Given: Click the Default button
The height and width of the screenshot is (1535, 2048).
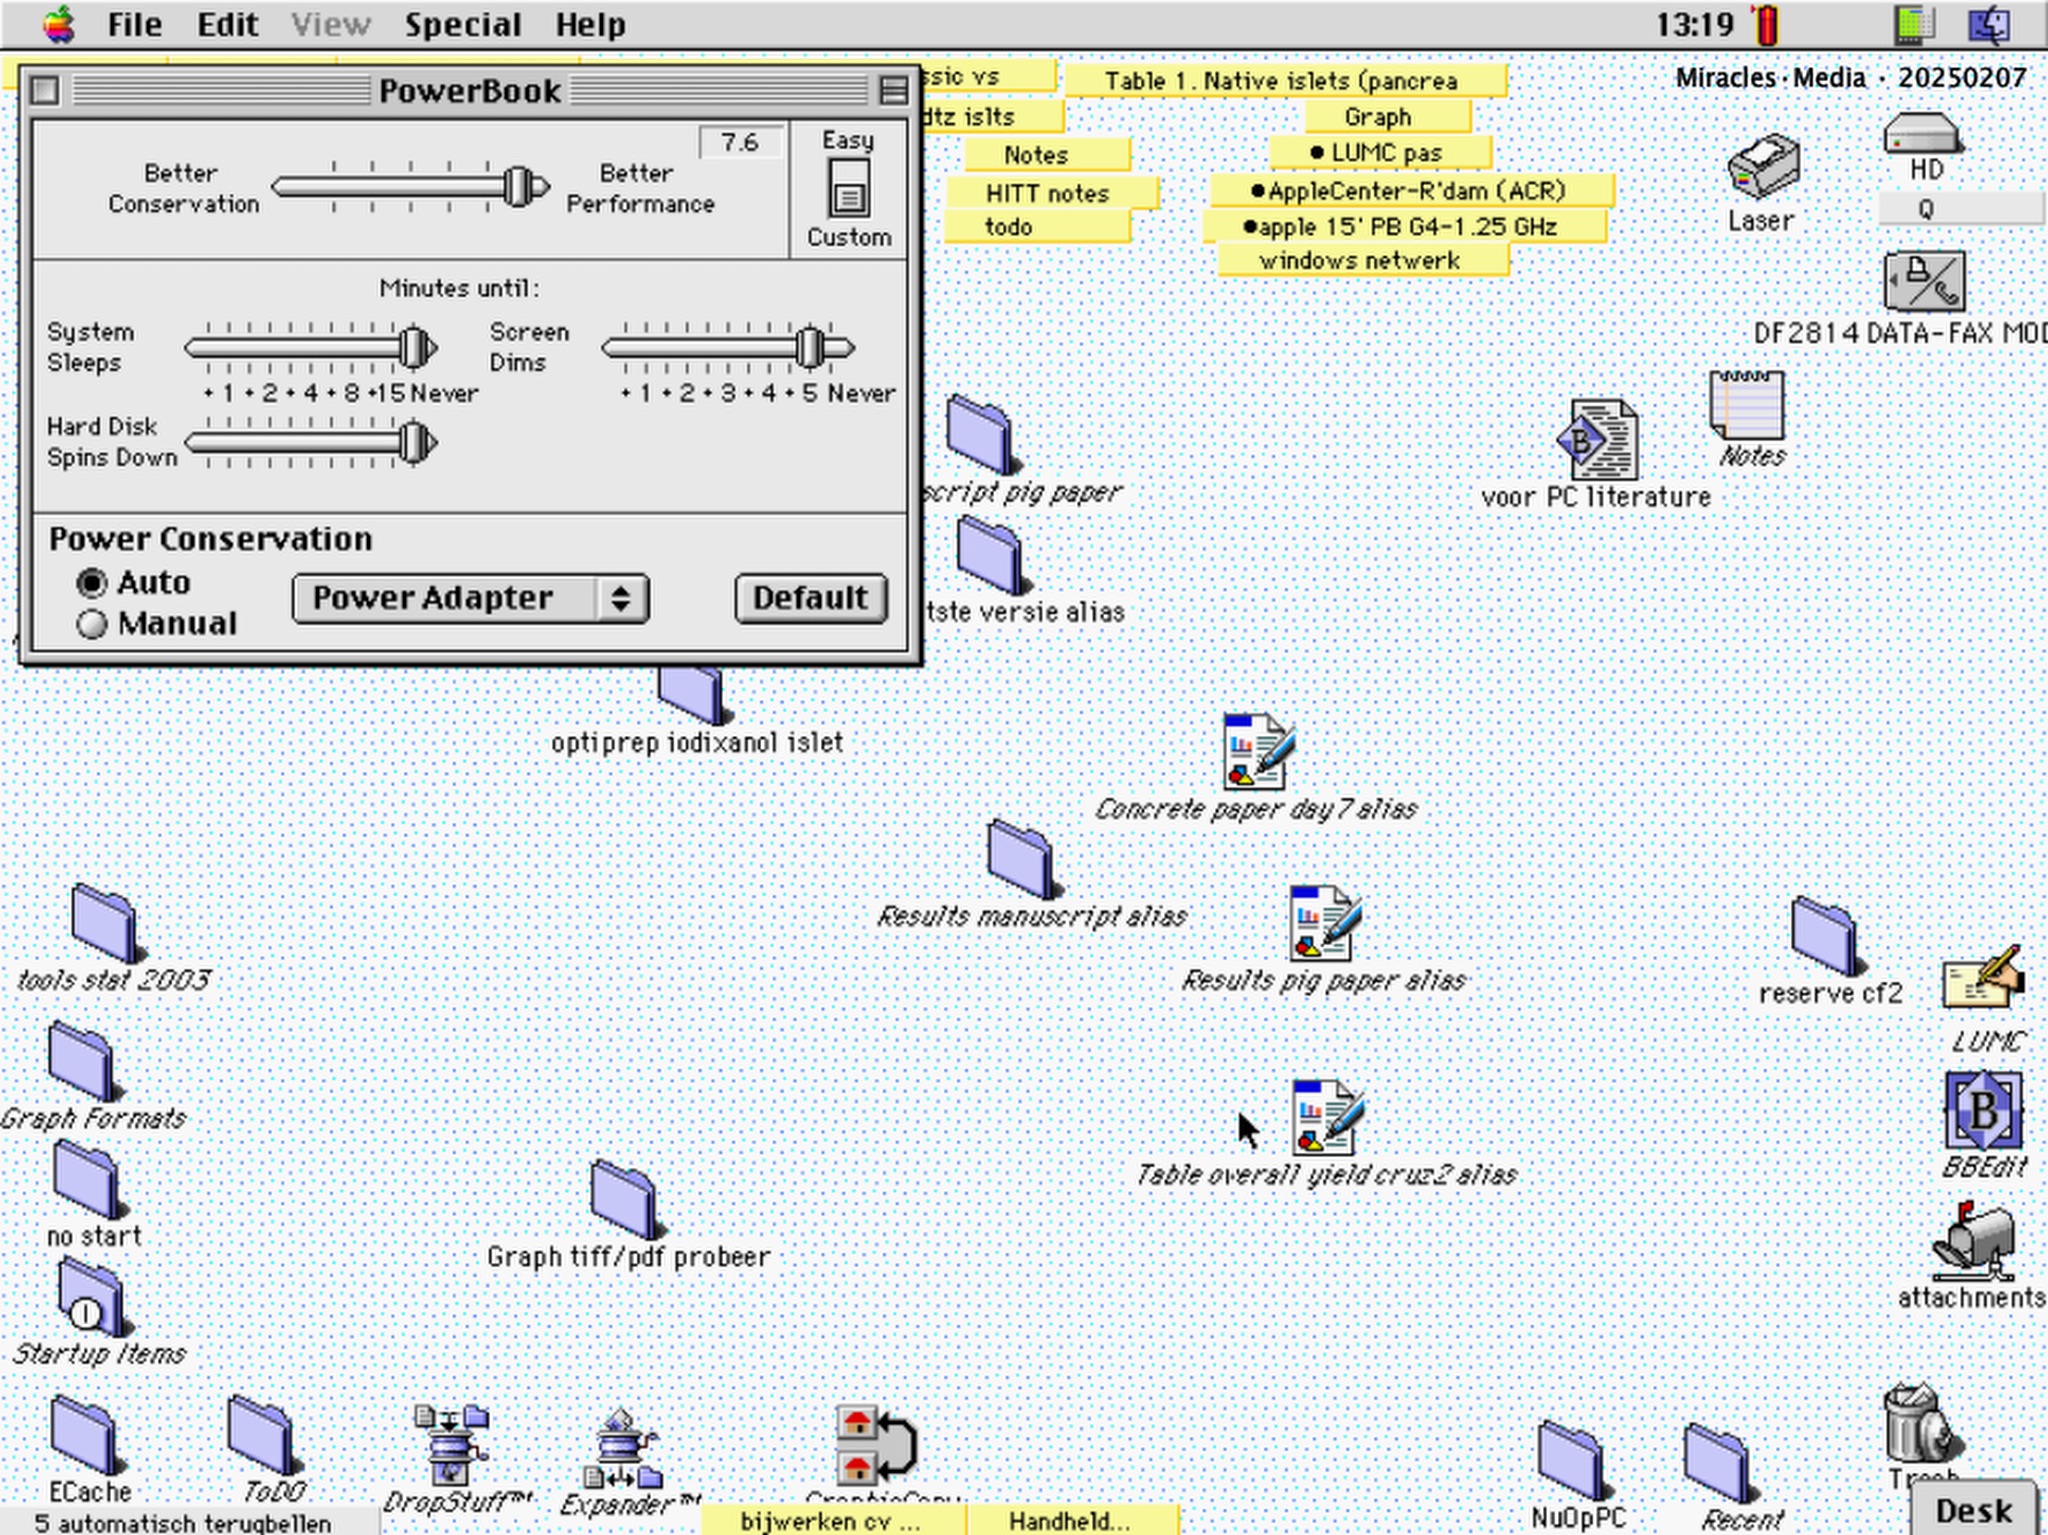Looking at the screenshot, I should (x=810, y=598).
